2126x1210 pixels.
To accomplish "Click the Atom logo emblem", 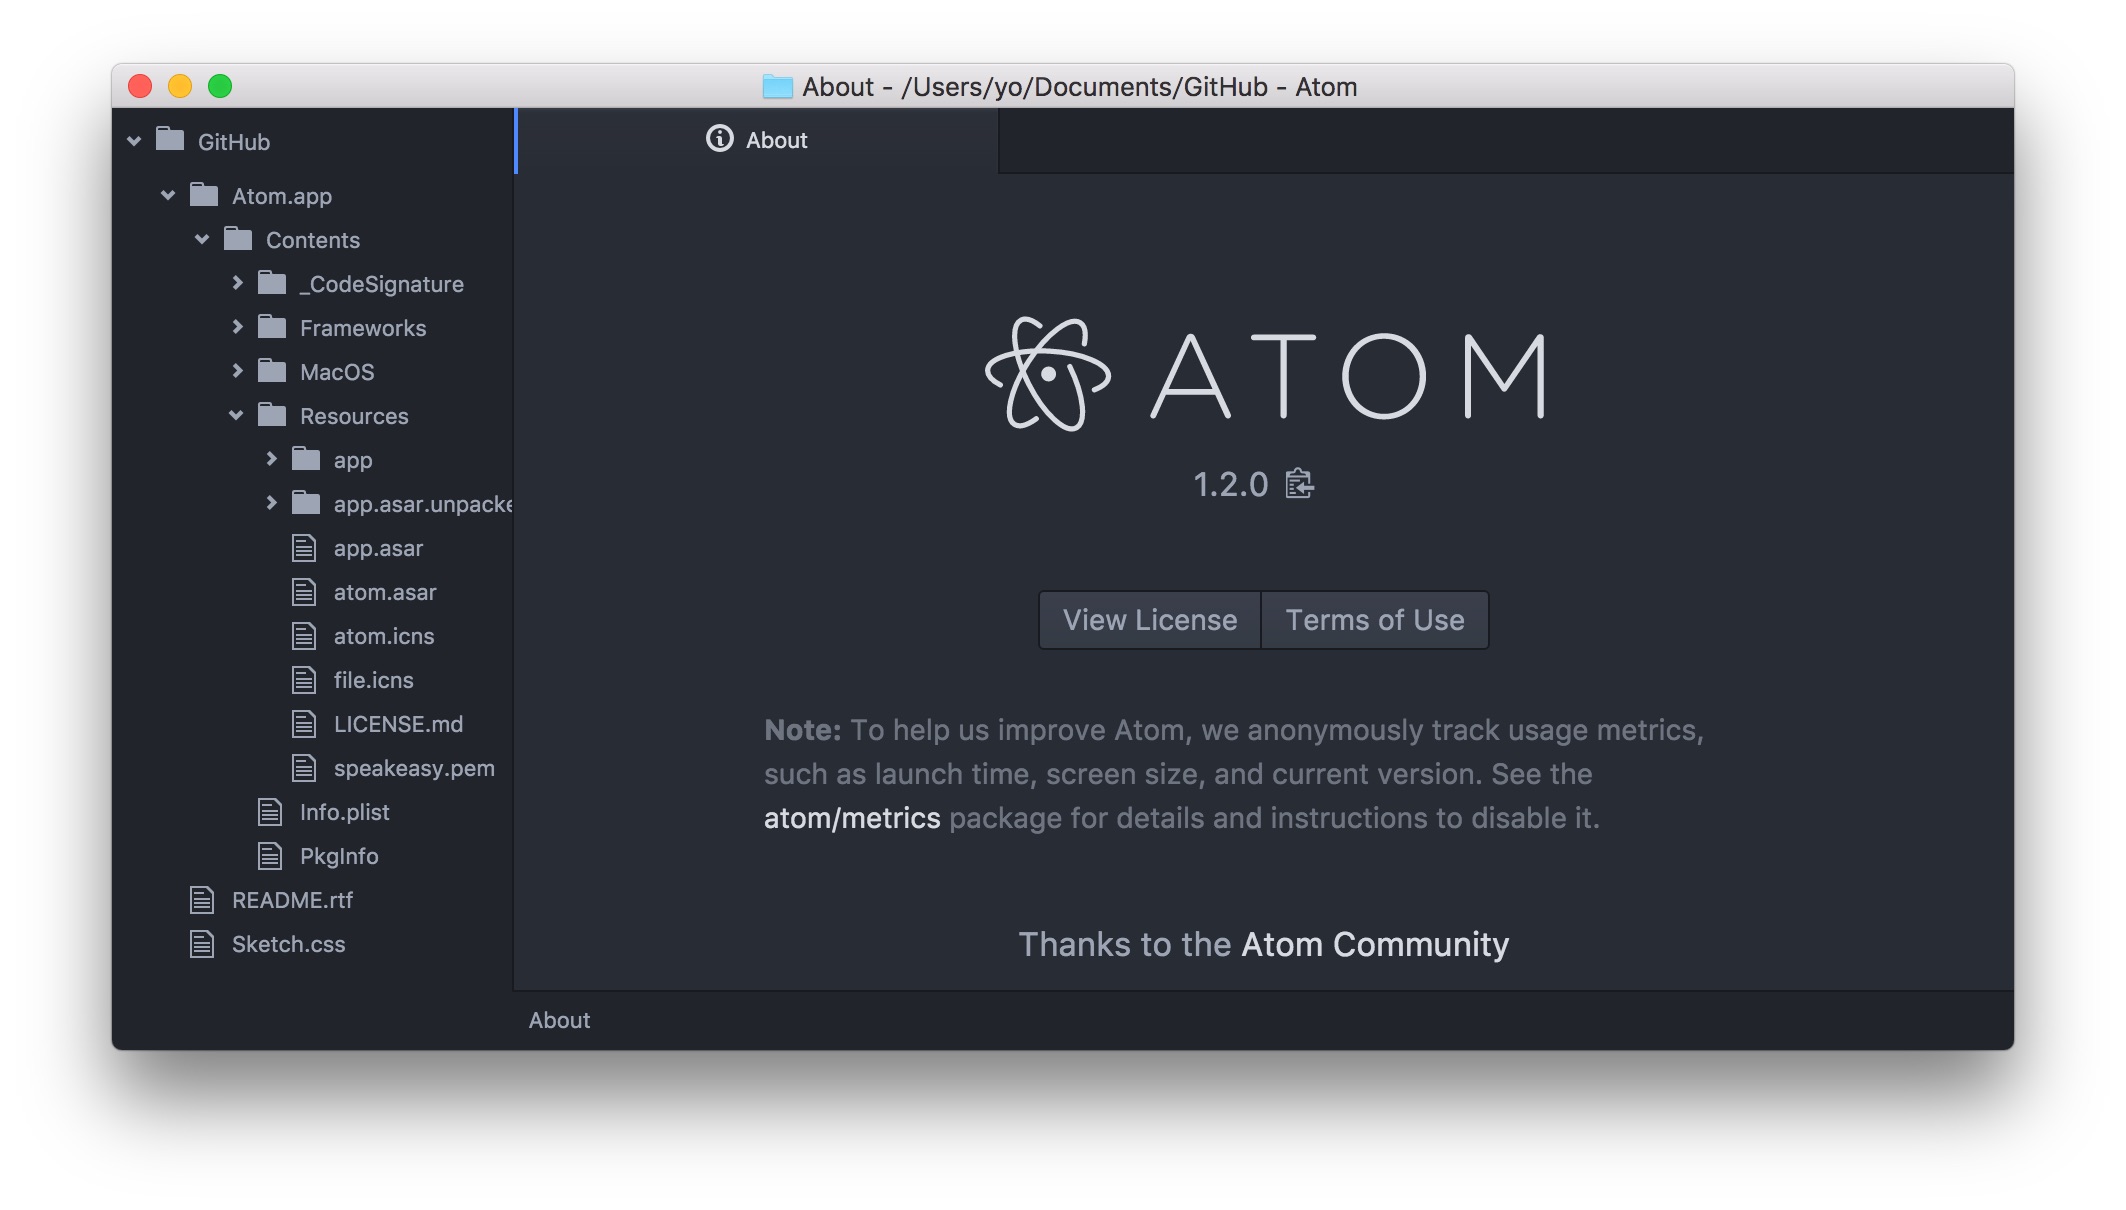I will point(1048,374).
